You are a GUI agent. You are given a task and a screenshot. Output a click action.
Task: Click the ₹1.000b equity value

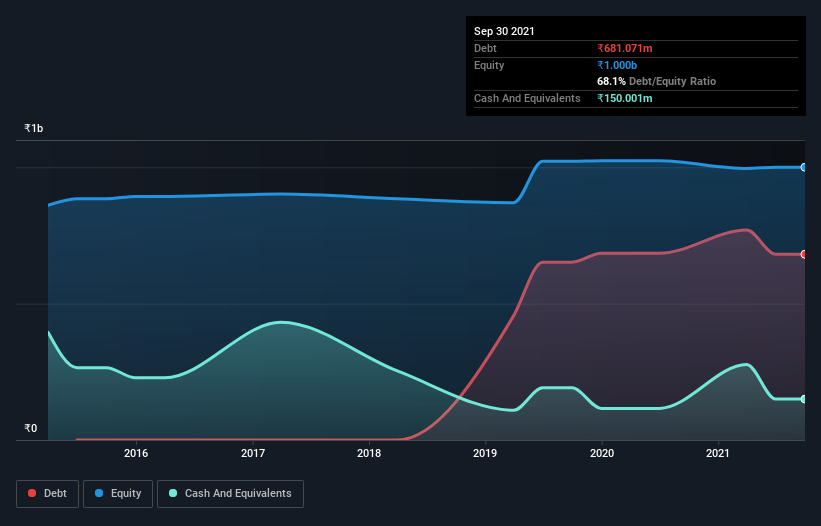tap(617, 65)
